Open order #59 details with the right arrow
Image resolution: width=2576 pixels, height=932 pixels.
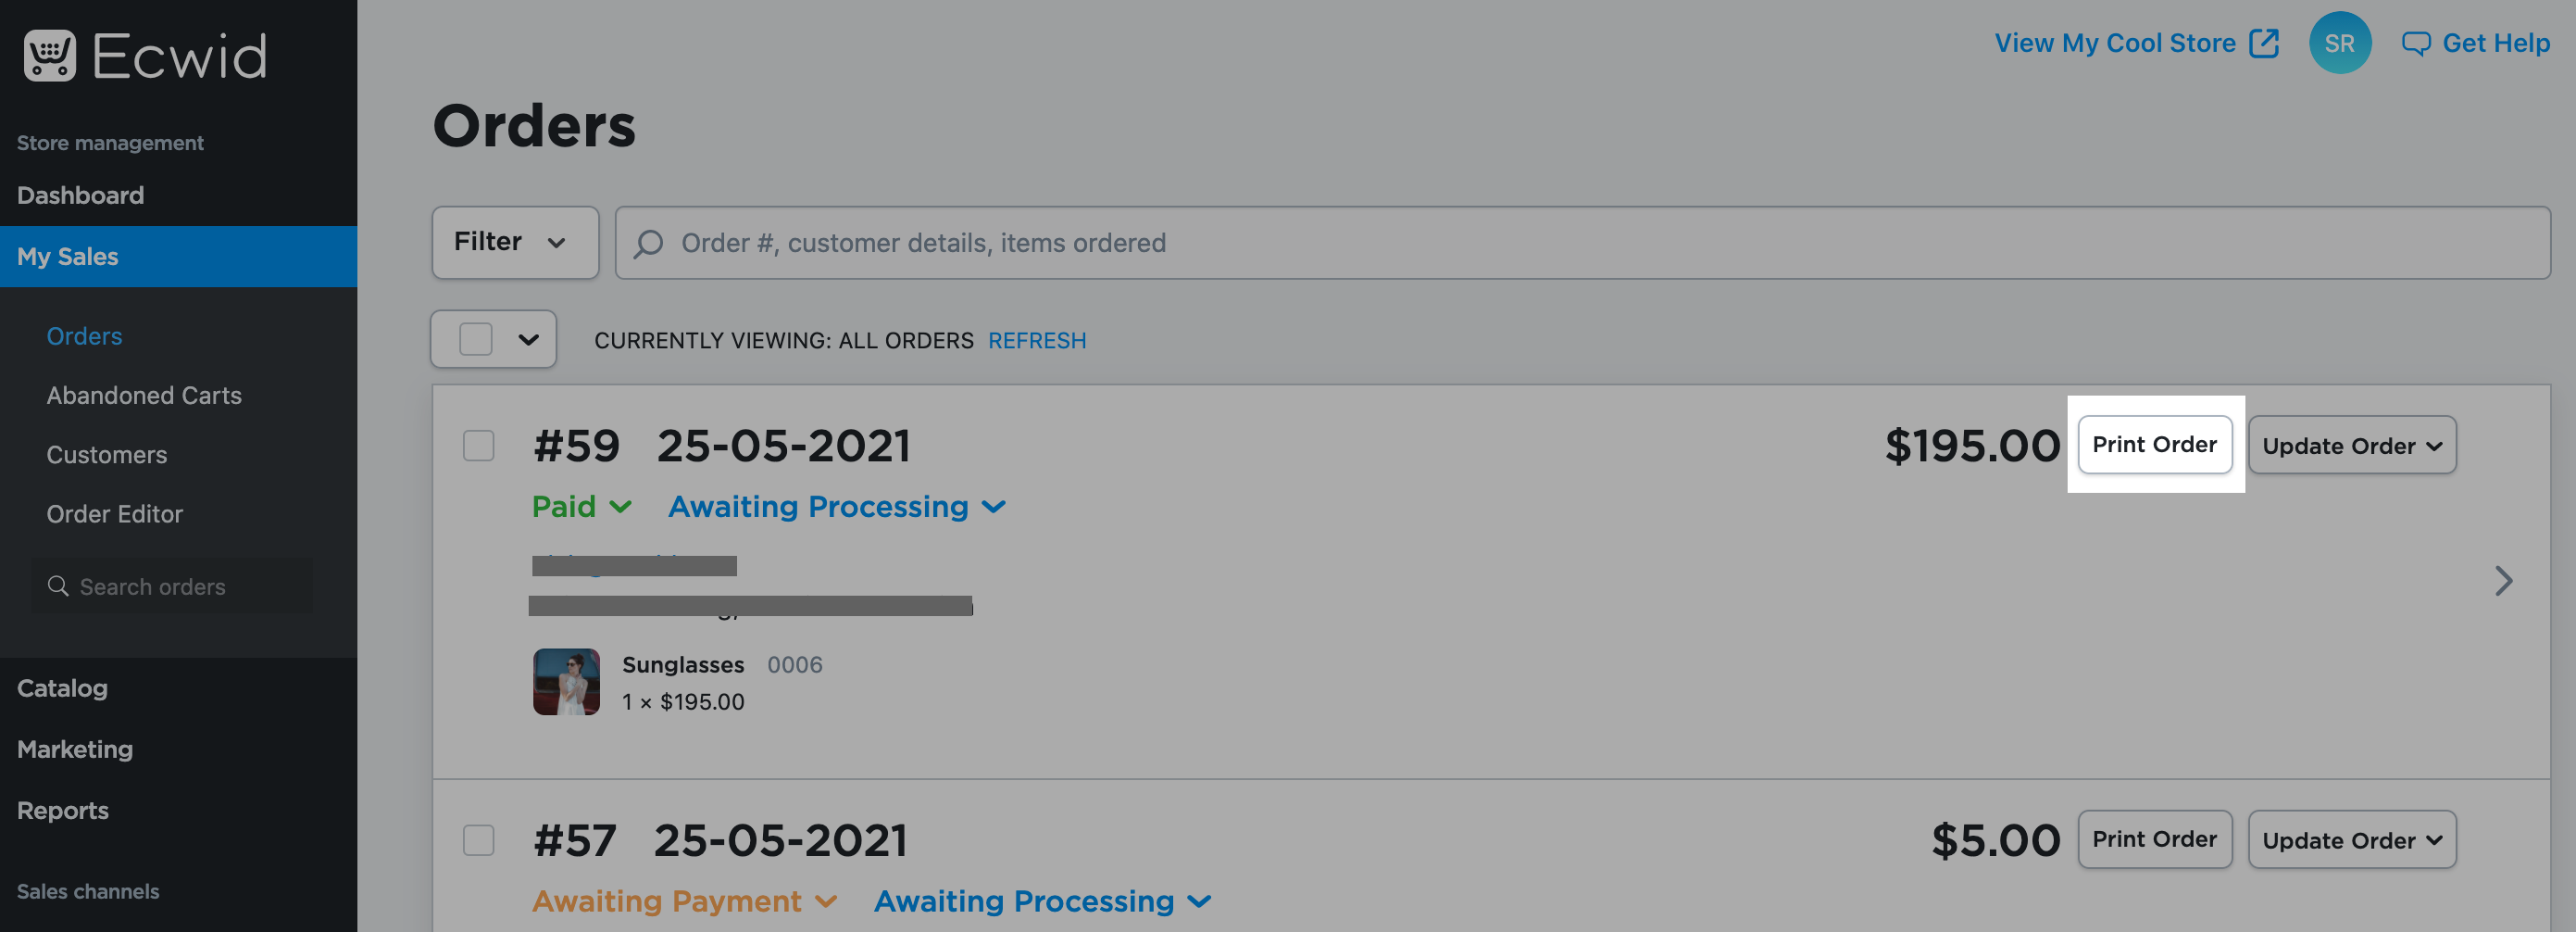coord(2502,581)
